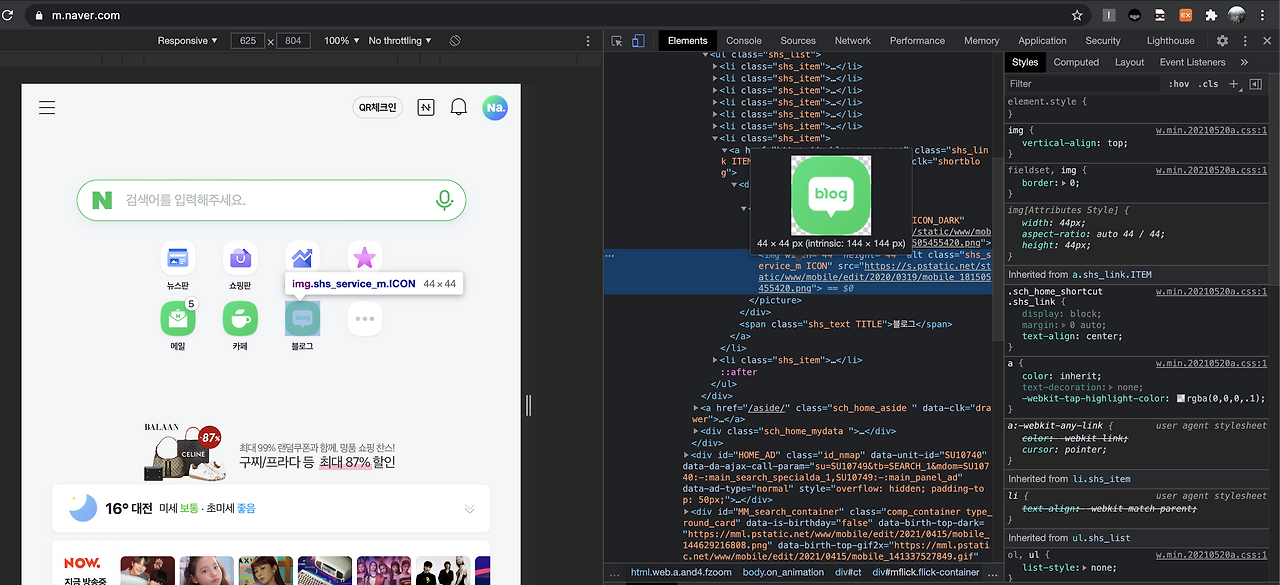Image resolution: width=1280 pixels, height=585 pixels.
Task: Open the 100% zoom dropdown
Action: coord(341,41)
